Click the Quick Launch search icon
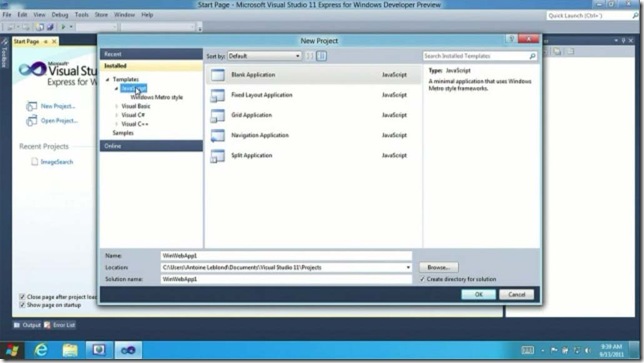The image size is (644, 363). [x=635, y=16]
